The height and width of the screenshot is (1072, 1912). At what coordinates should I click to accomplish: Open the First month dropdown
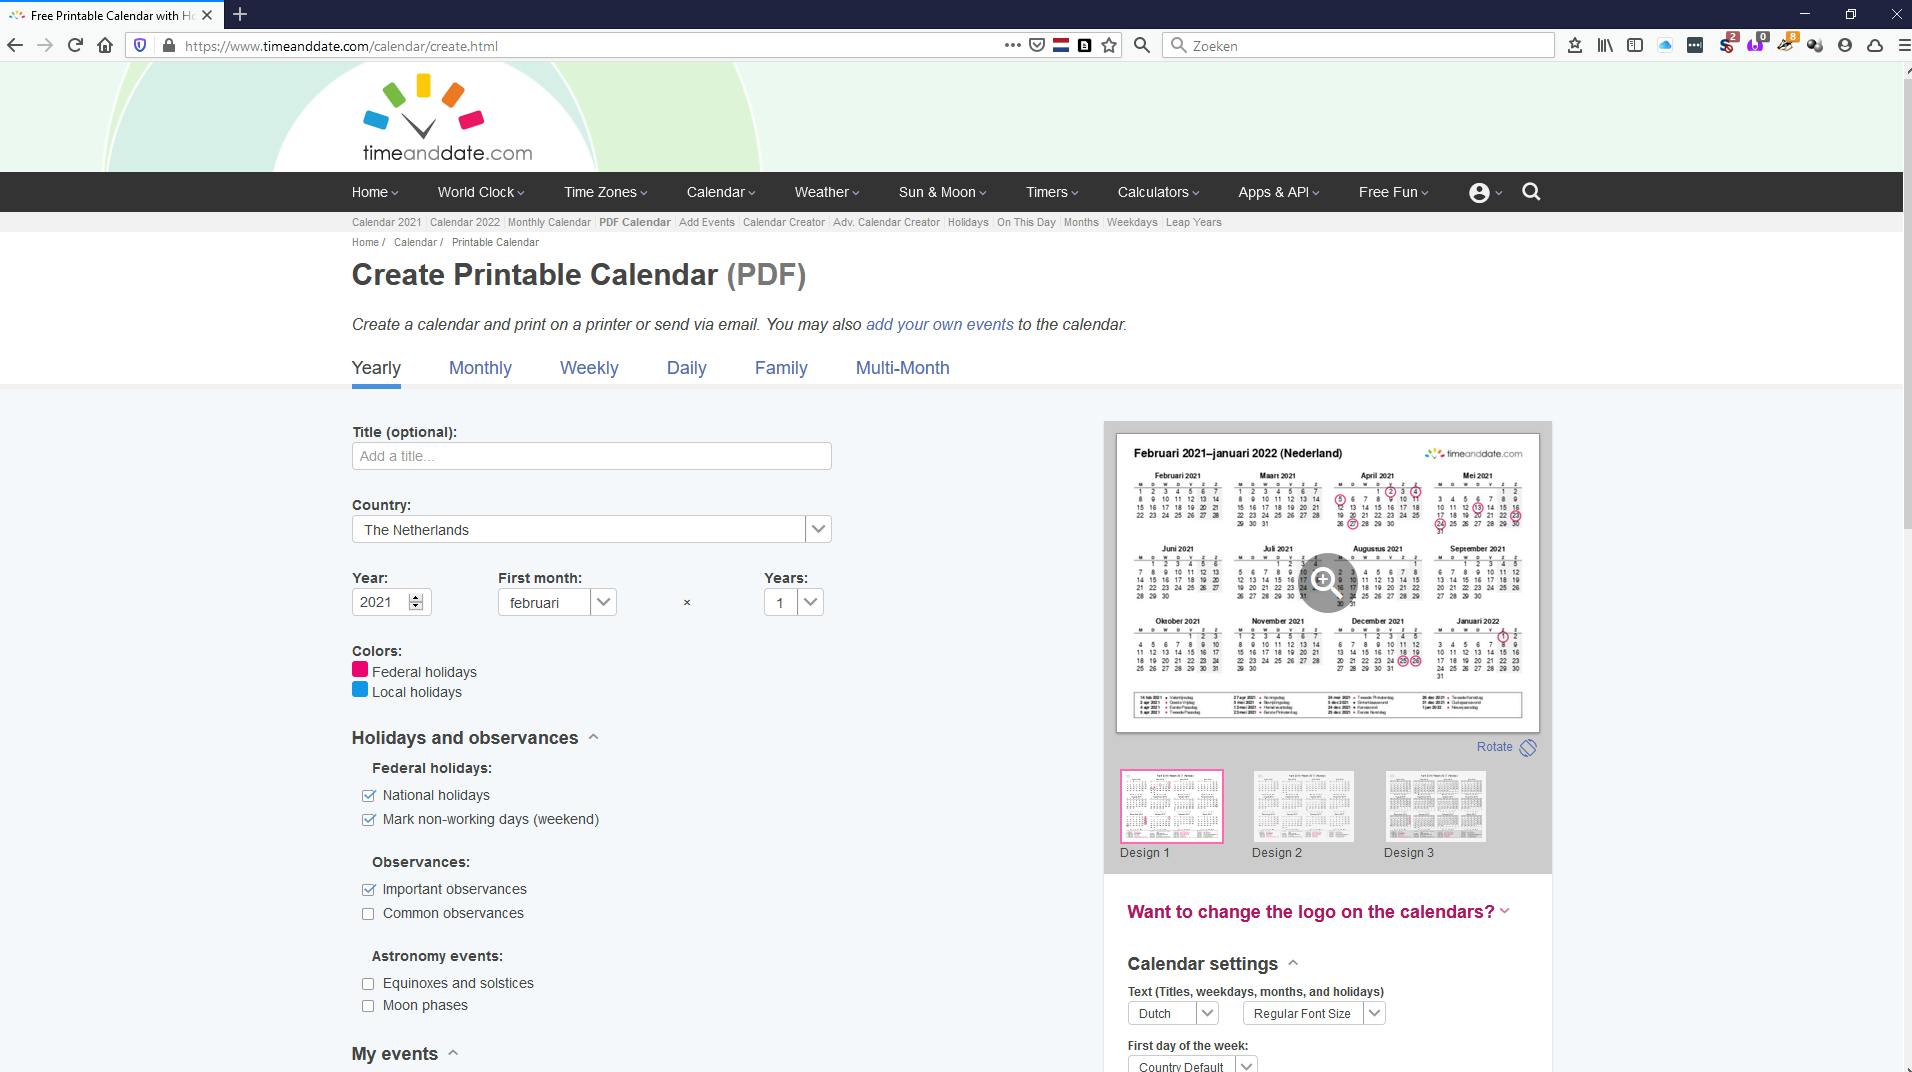pos(557,602)
